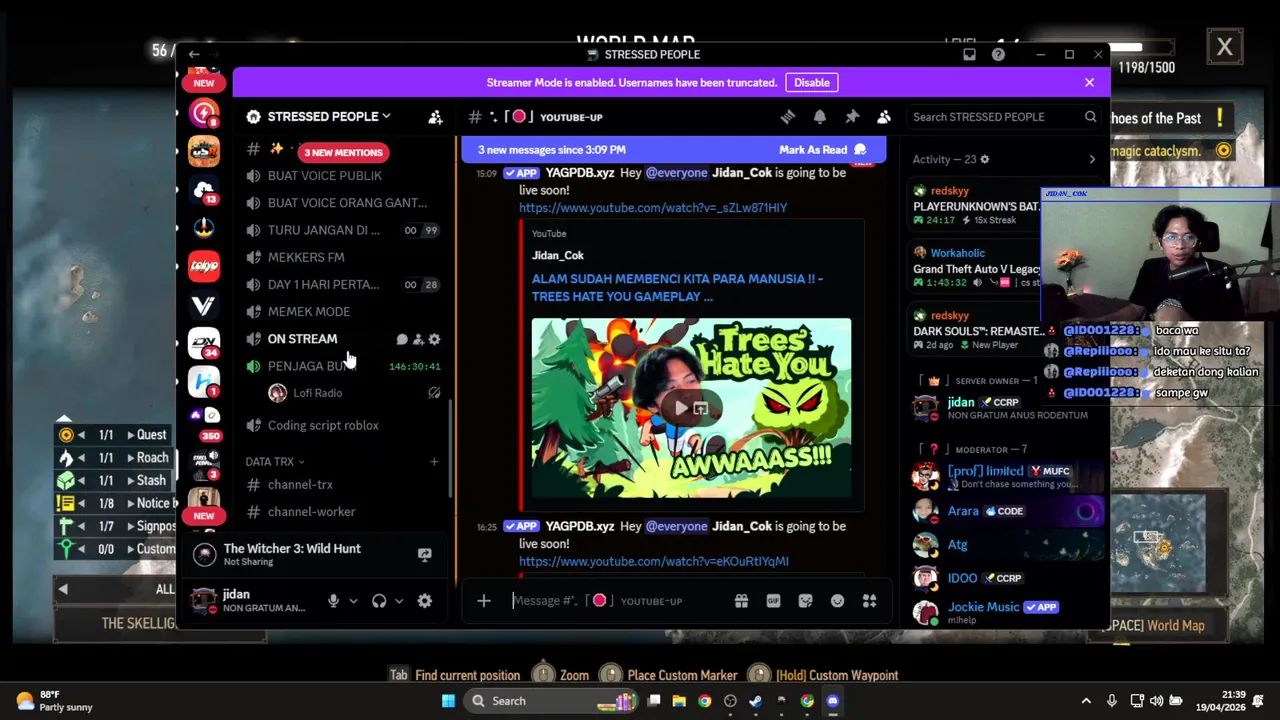Screen dimensions: 1280x720
Task: Toggle Lofi Radio mute icon
Action: [434, 393]
